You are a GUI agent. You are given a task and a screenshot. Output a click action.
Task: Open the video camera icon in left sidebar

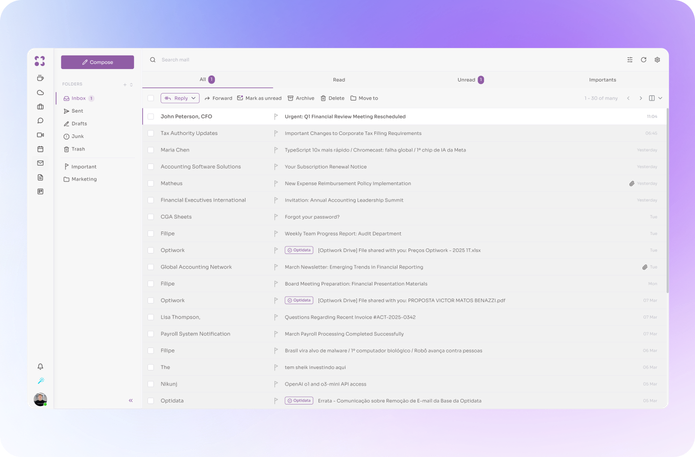point(40,134)
